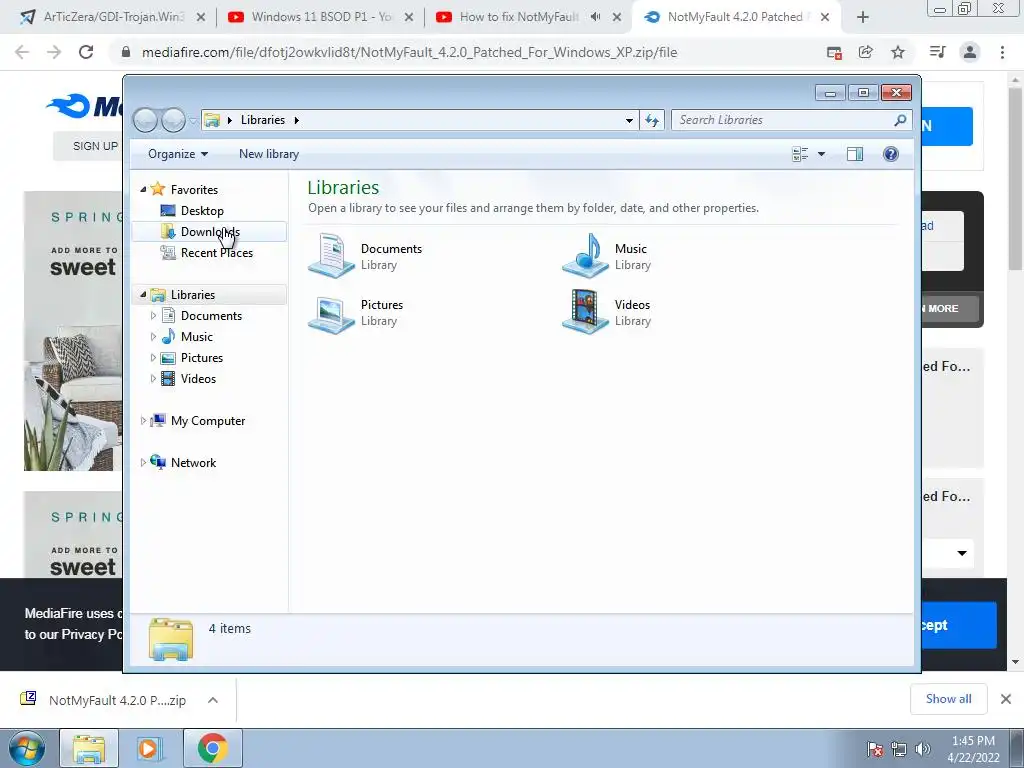The height and width of the screenshot is (768, 1024).
Task: Expand the Documents tree node
Action: 153,315
